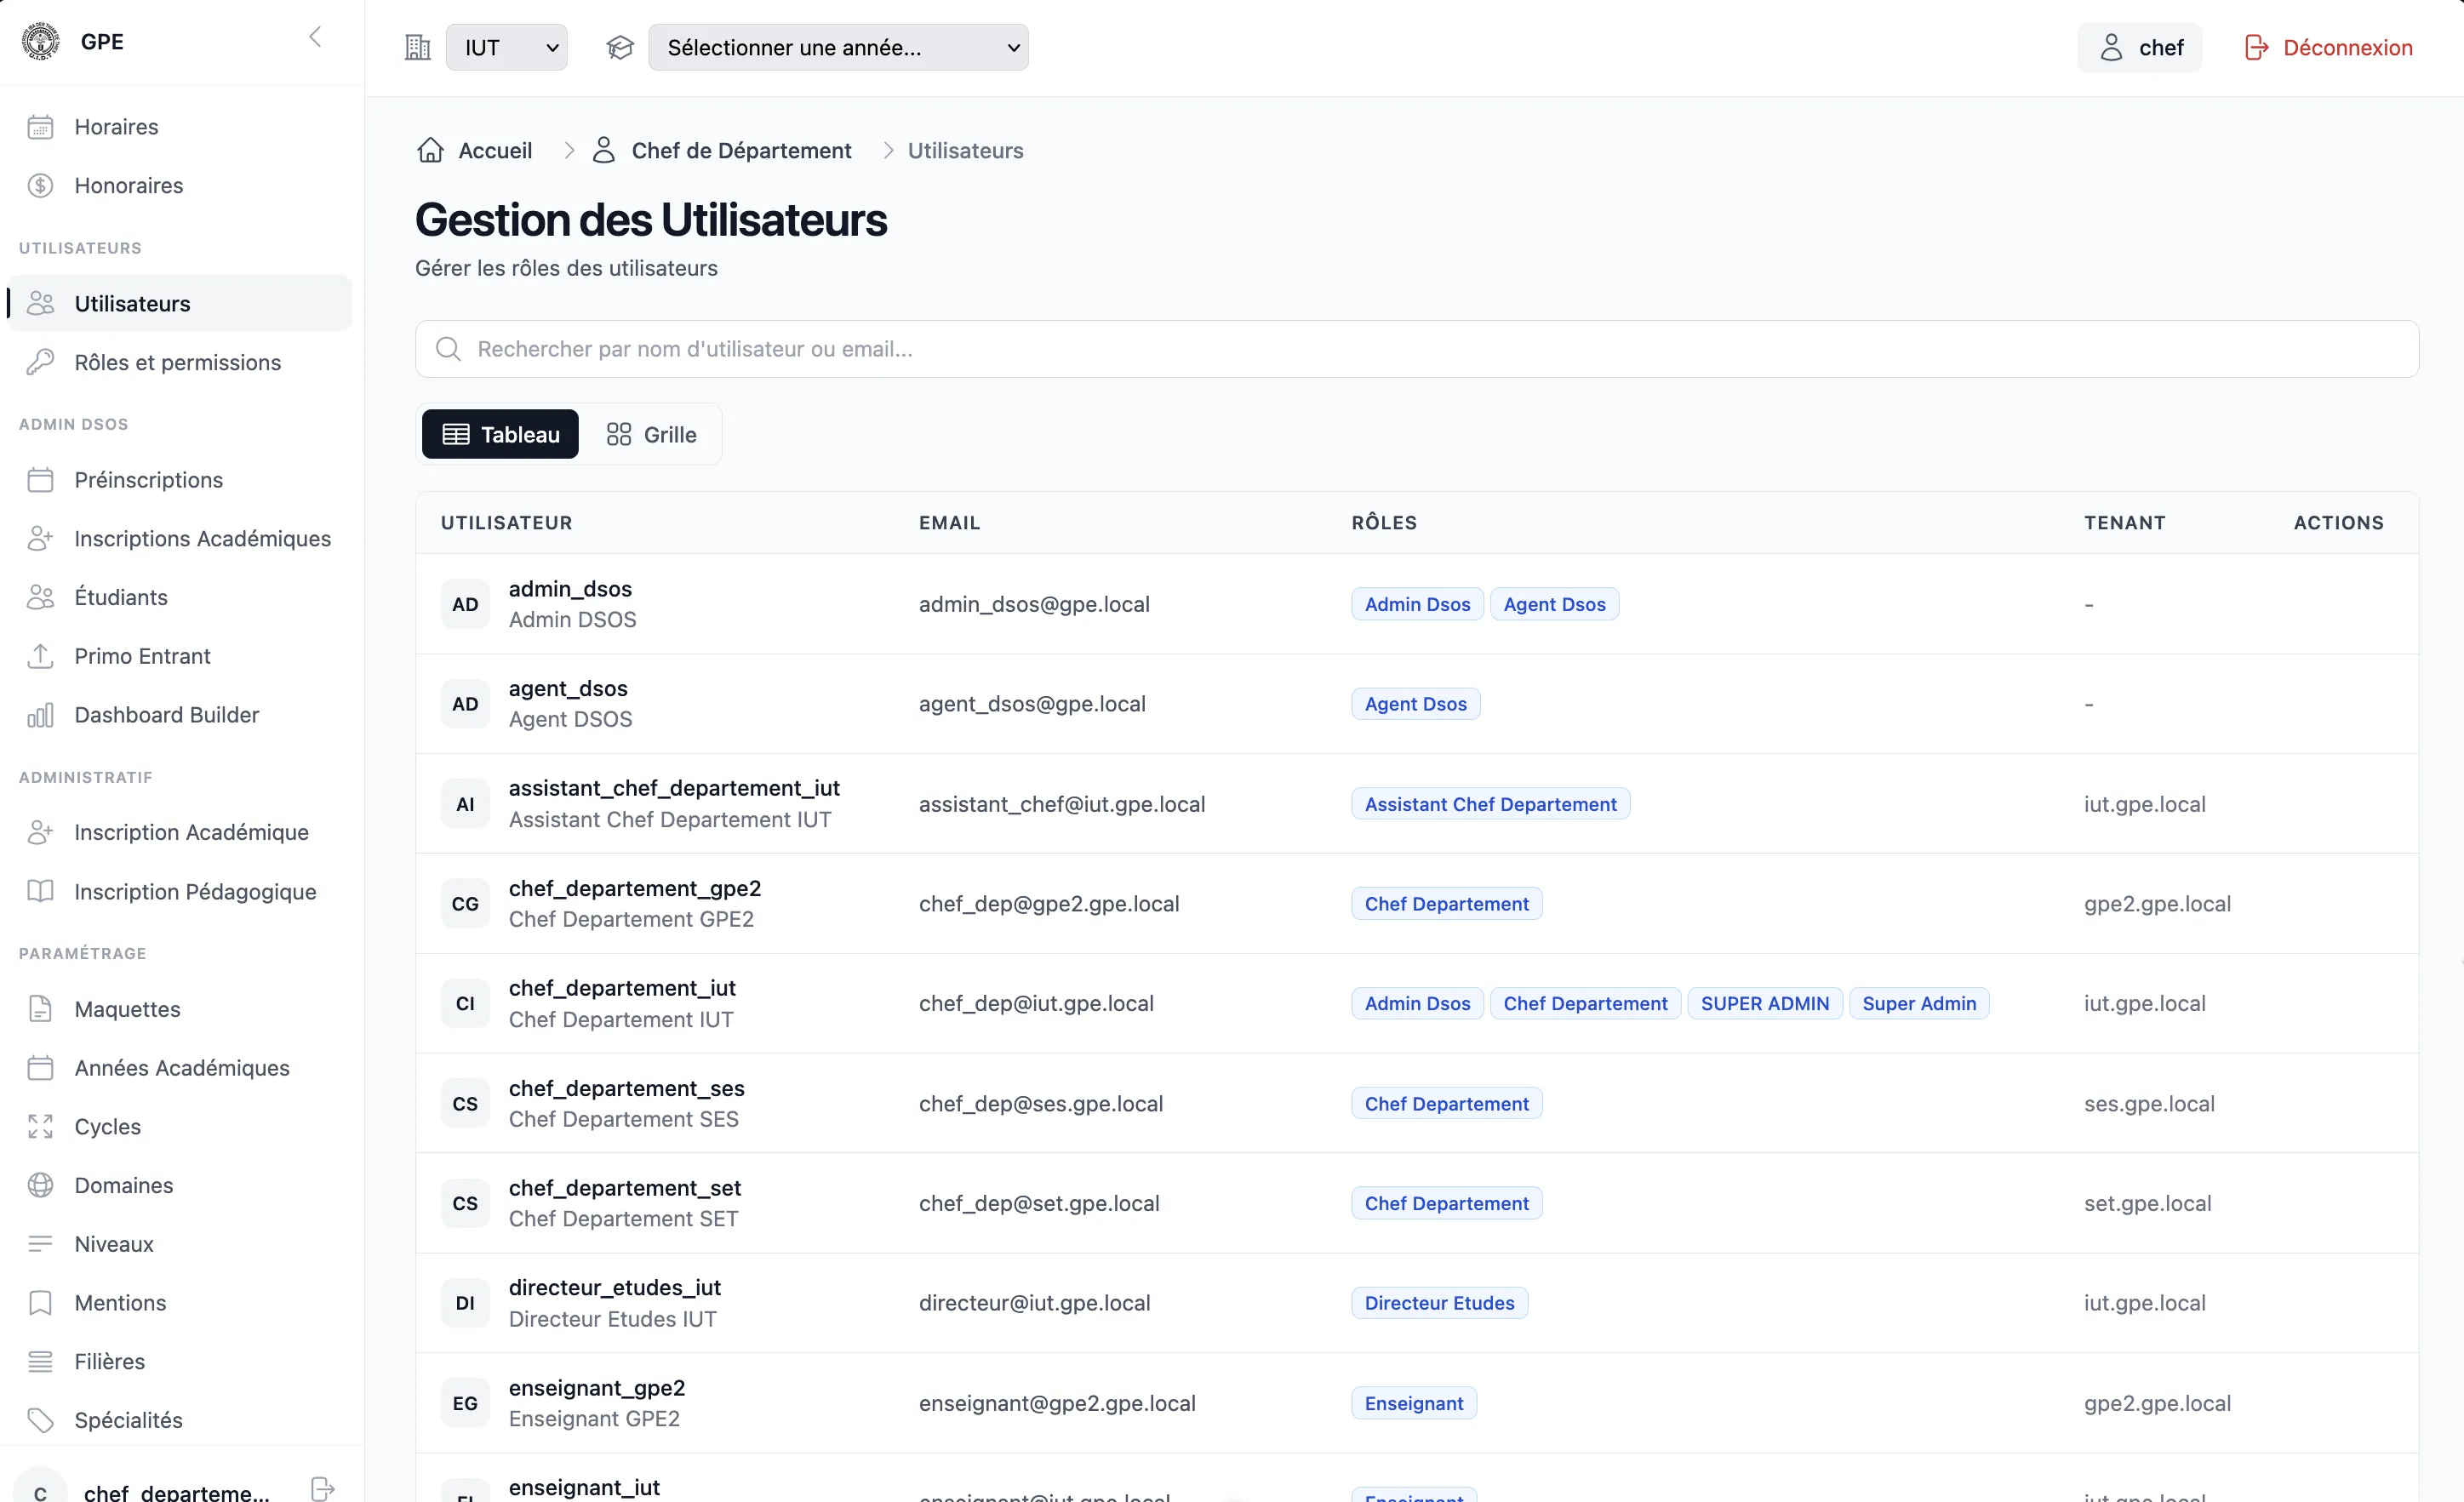
Task: Collapse the sidebar with the chevron arrow
Action: [x=315, y=38]
